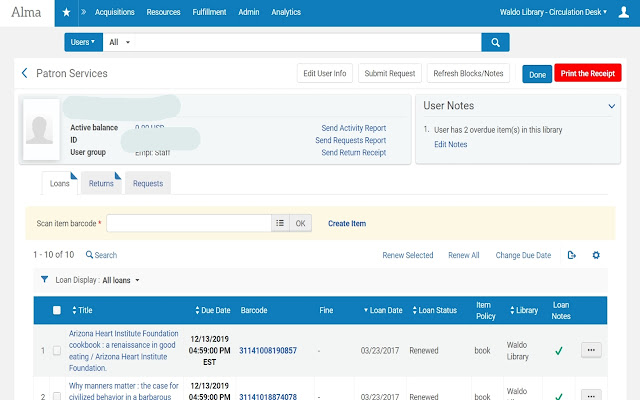The image size is (640, 400).
Task: Click Renew All link
Action: click(x=464, y=255)
